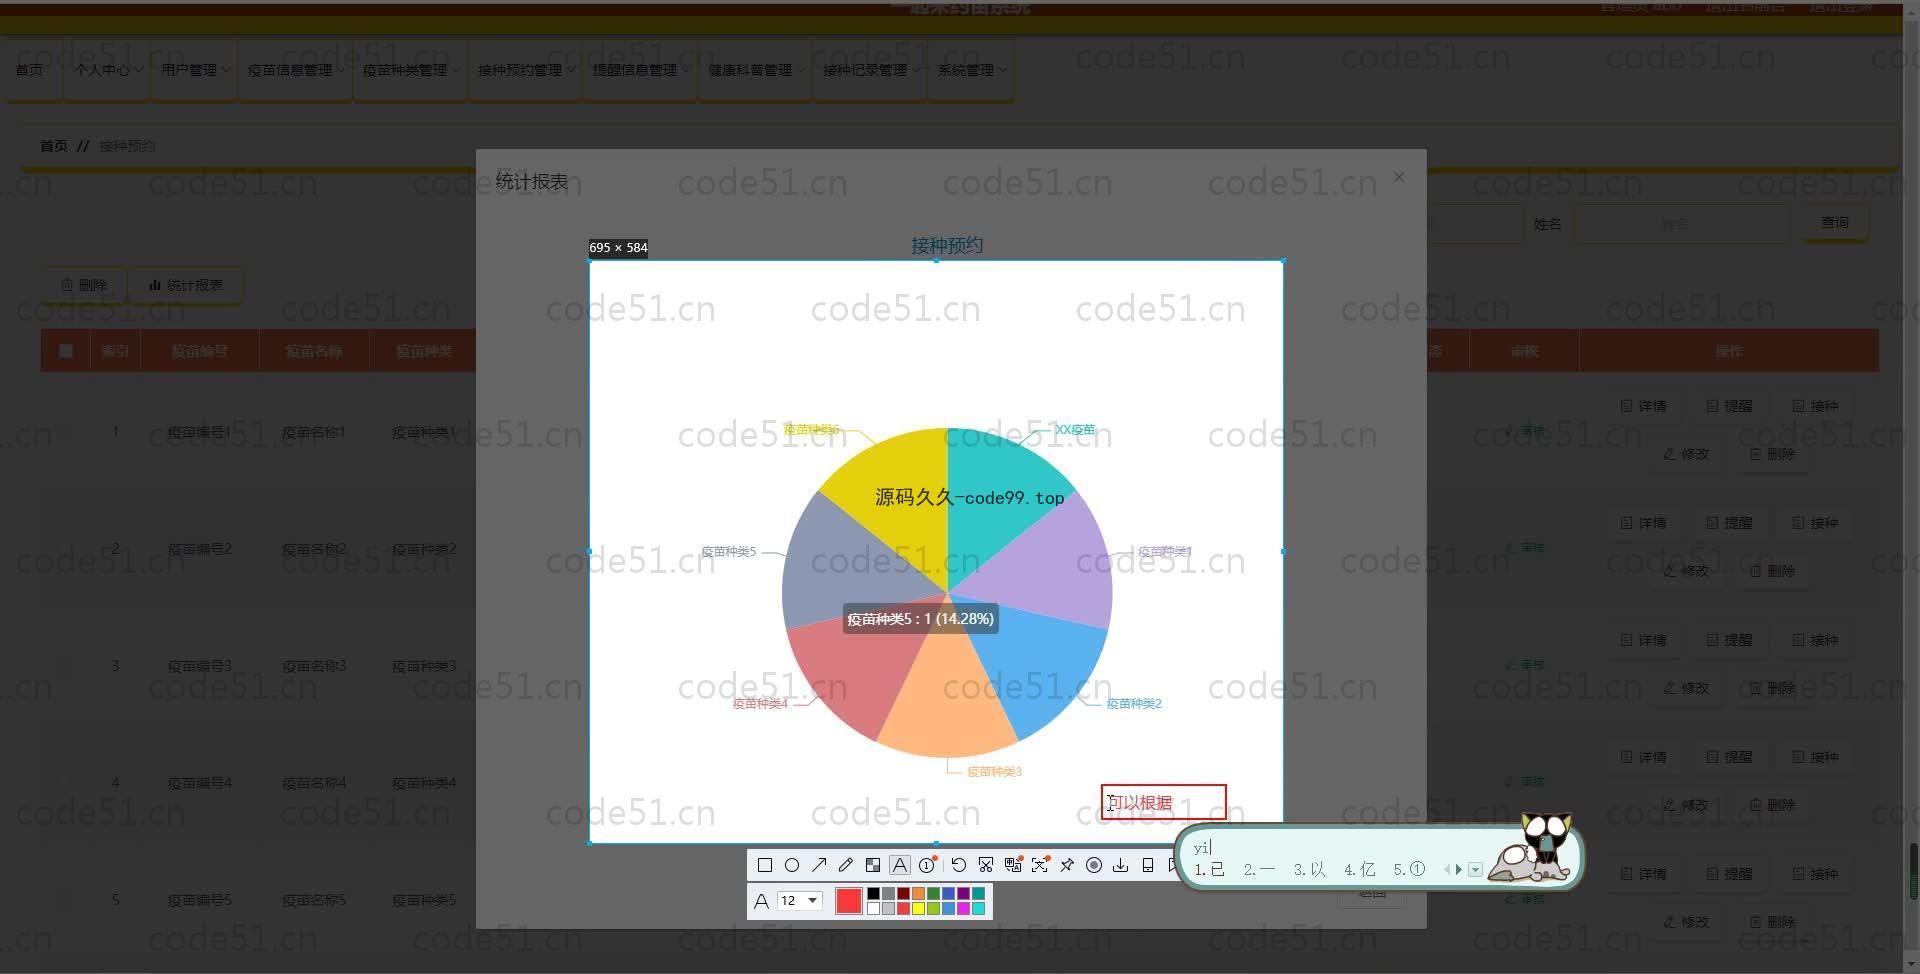Choose IME candidate 4 亿
1920x974 pixels.
[1359, 870]
